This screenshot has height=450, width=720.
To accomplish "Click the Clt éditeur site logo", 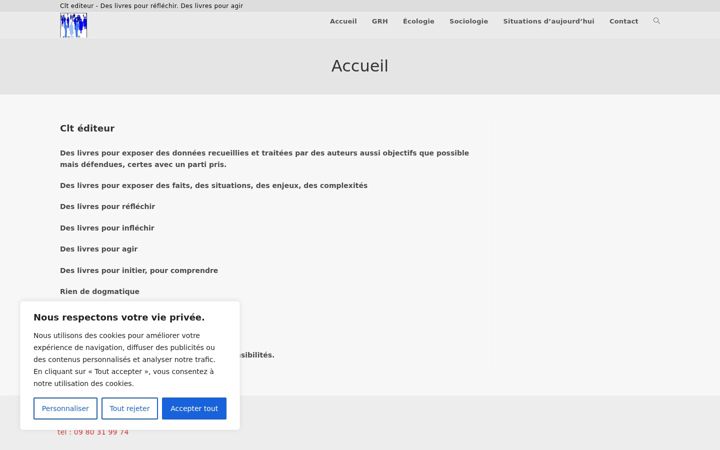I will click(73, 25).
